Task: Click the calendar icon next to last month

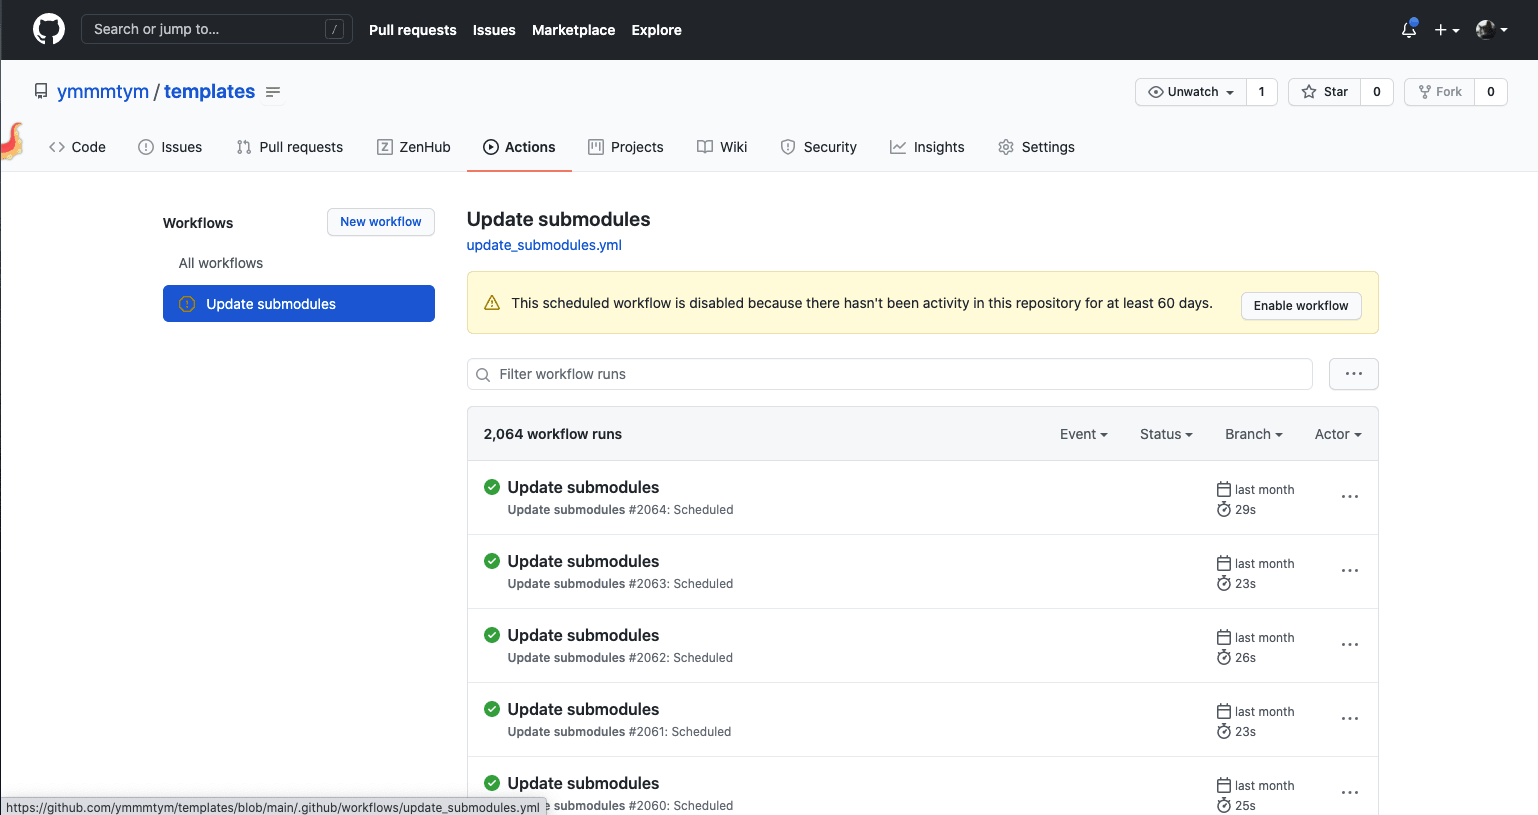Action: click(1224, 489)
